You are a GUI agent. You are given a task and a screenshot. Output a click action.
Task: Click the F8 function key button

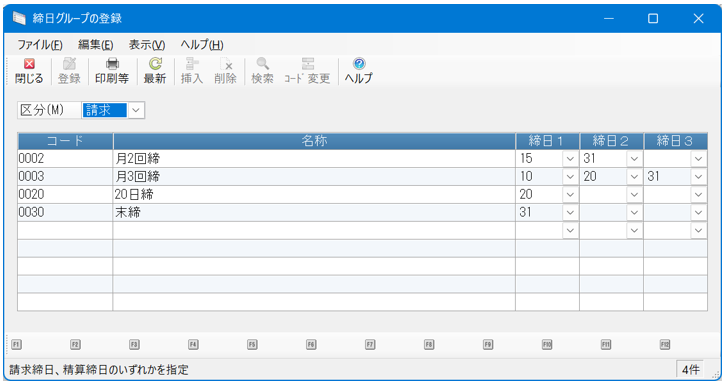pyautogui.click(x=429, y=344)
